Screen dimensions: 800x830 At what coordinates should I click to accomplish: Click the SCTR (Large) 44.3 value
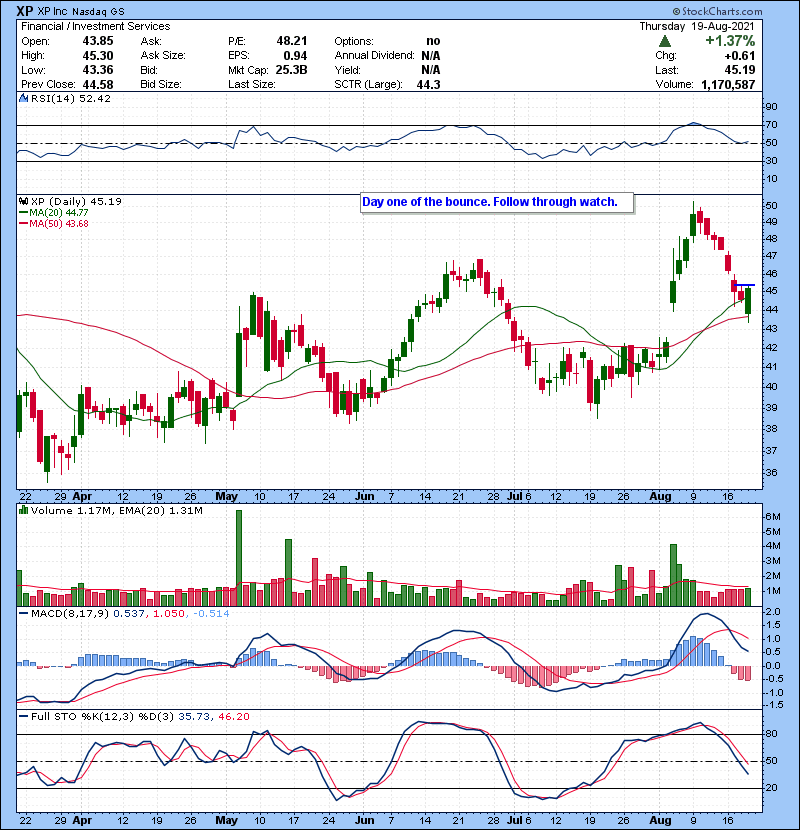[x=429, y=84]
